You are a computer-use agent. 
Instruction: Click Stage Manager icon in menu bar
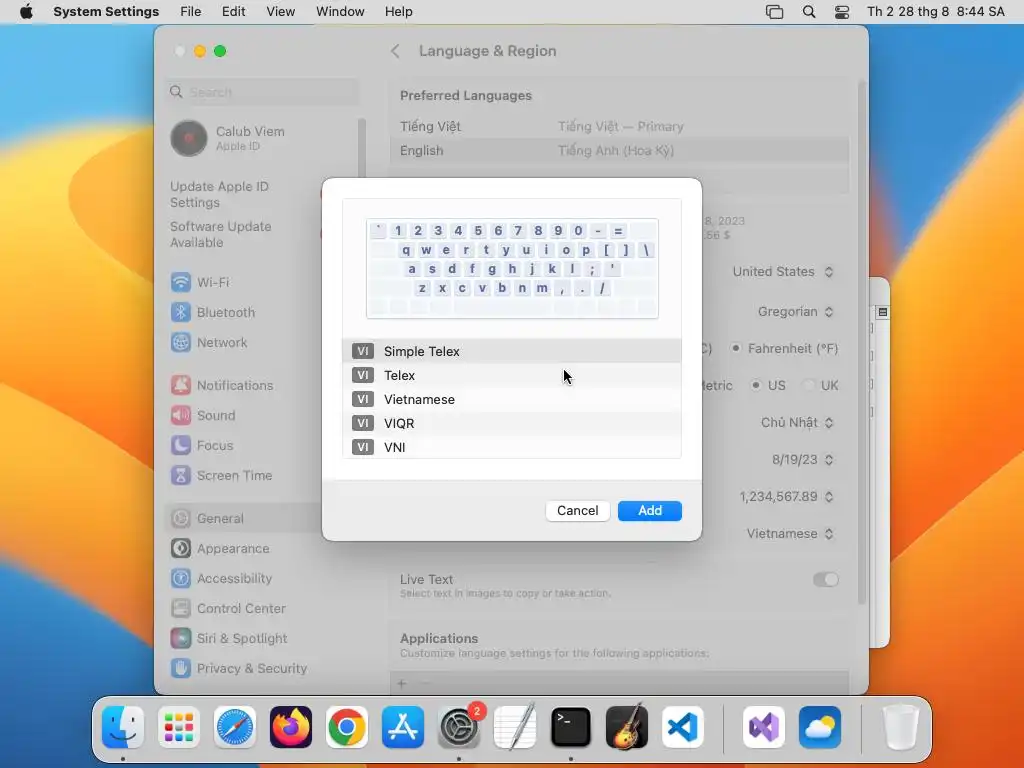coord(775,12)
